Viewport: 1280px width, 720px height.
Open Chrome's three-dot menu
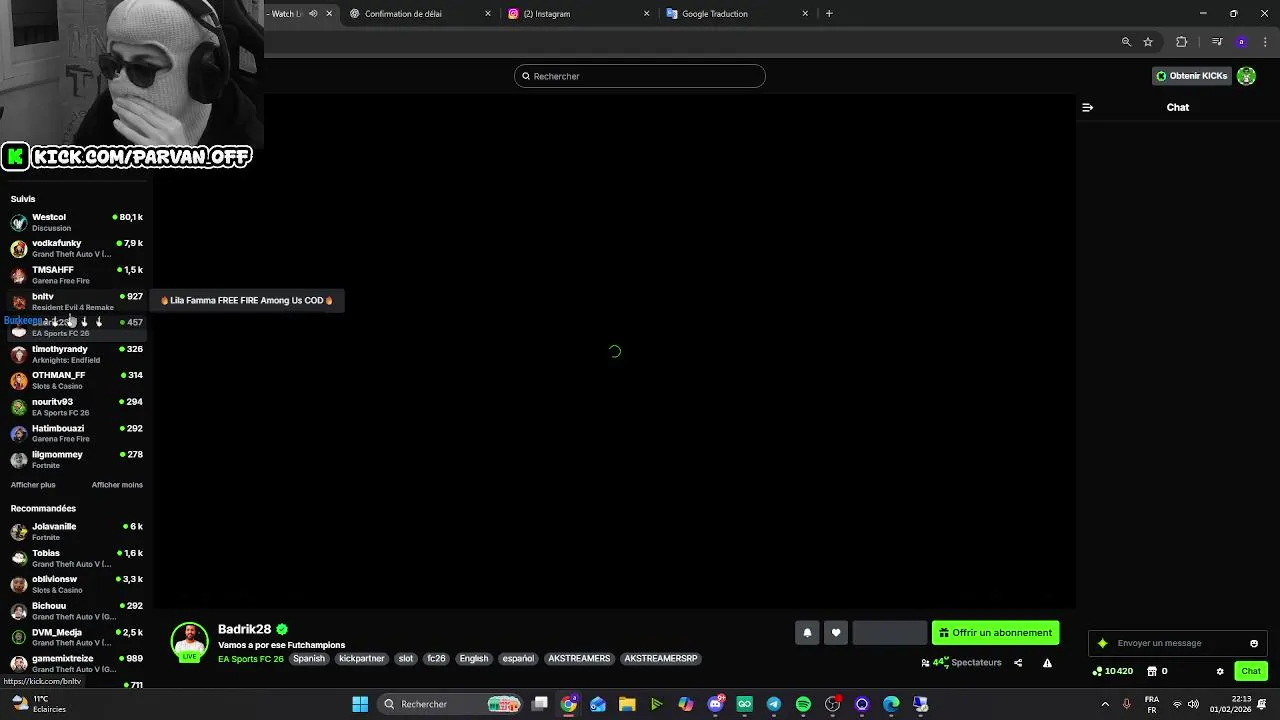1265,42
